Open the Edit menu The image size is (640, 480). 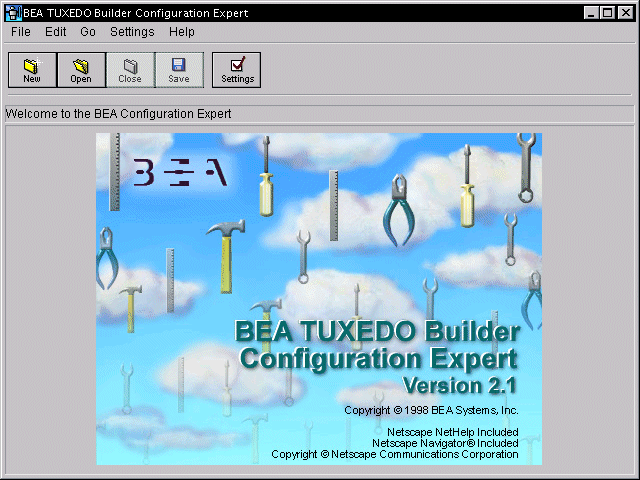click(56, 32)
